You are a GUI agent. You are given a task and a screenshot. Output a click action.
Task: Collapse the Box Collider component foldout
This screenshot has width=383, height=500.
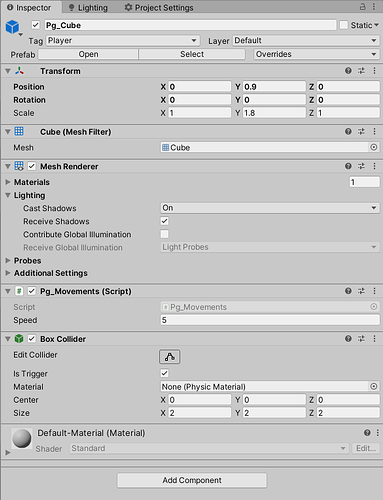point(8,339)
